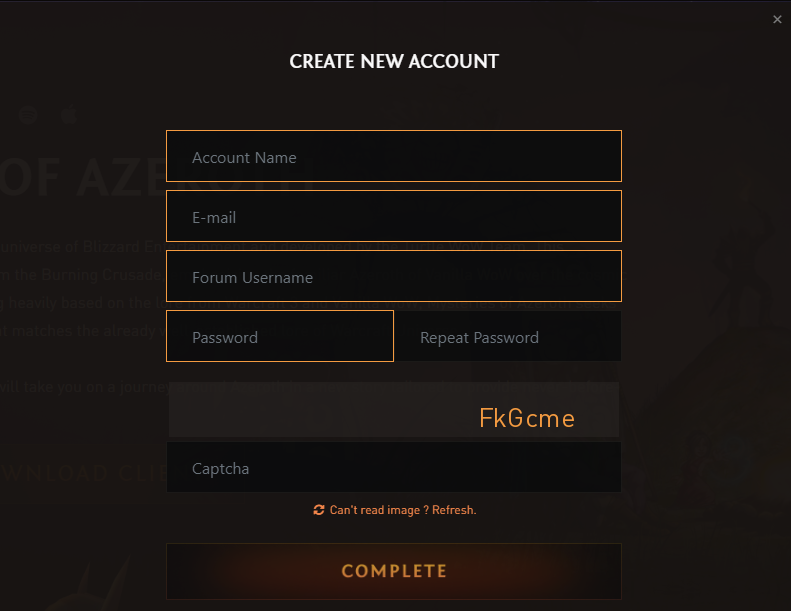Click the Account Name input field

coord(393,157)
